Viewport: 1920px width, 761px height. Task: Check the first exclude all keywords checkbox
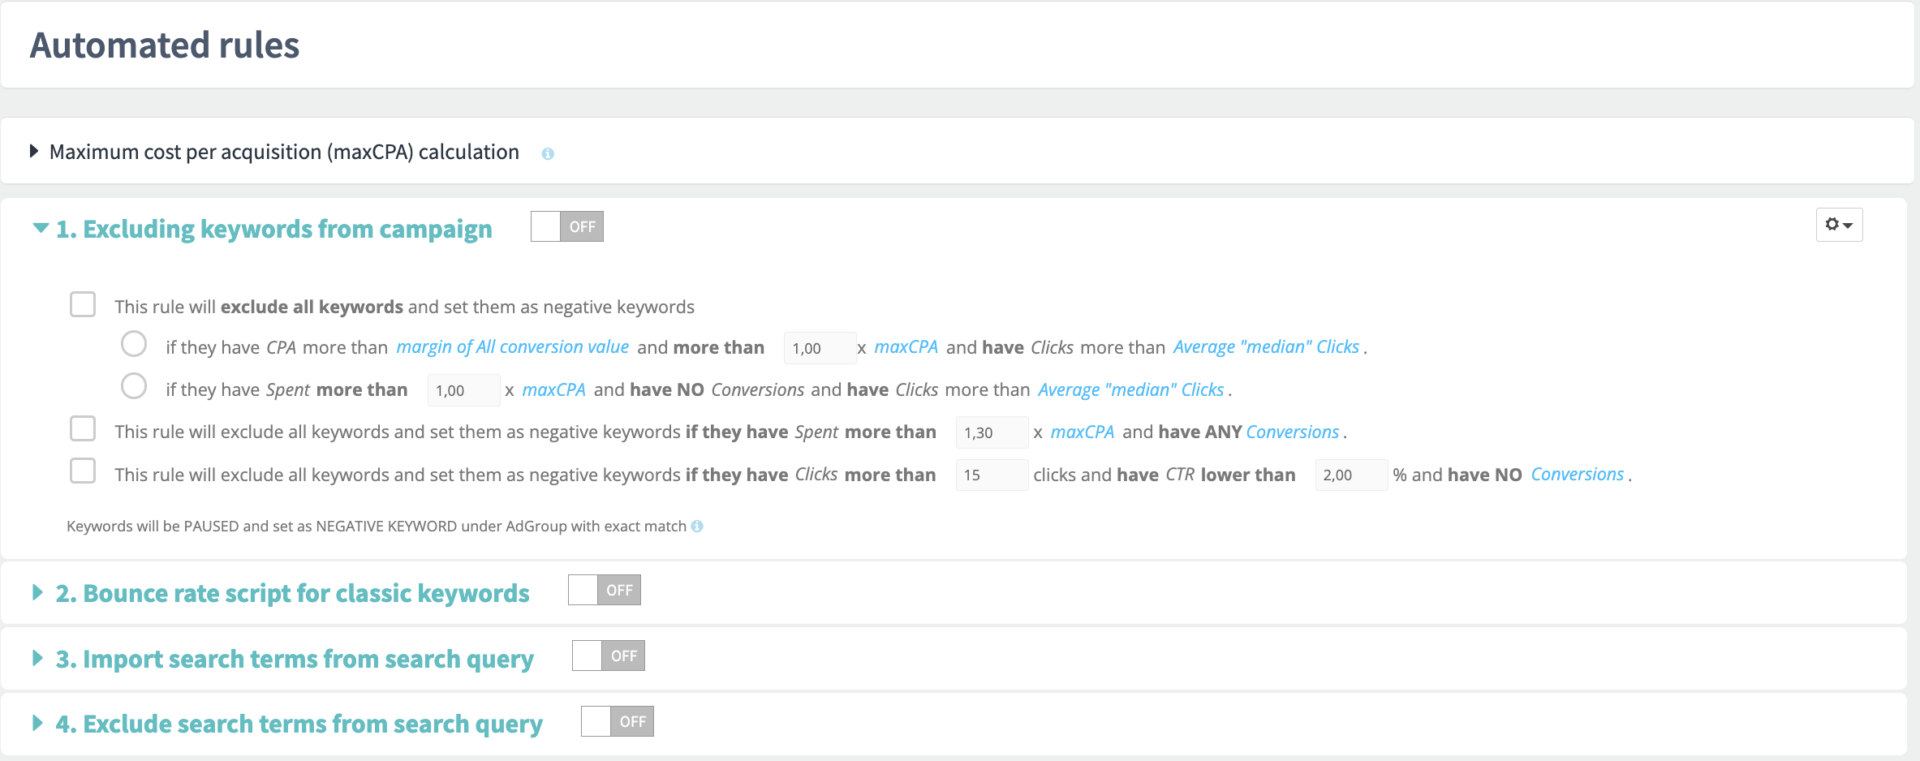tap(83, 304)
